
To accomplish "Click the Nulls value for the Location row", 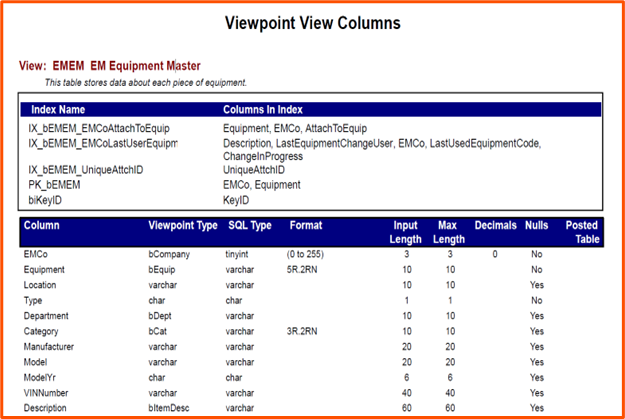I will click(x=537, y=285).
